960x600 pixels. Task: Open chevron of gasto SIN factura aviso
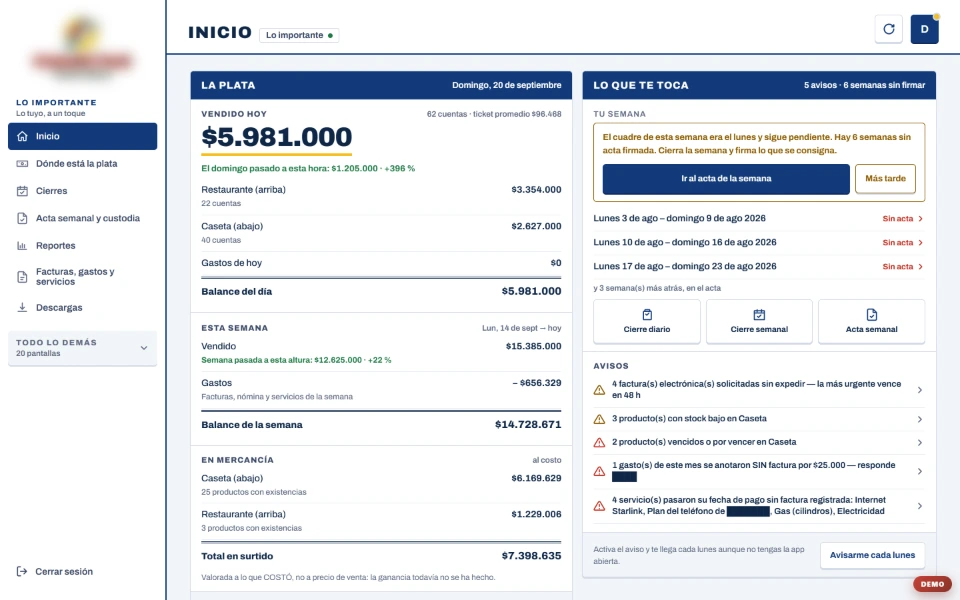click(920, 471)
